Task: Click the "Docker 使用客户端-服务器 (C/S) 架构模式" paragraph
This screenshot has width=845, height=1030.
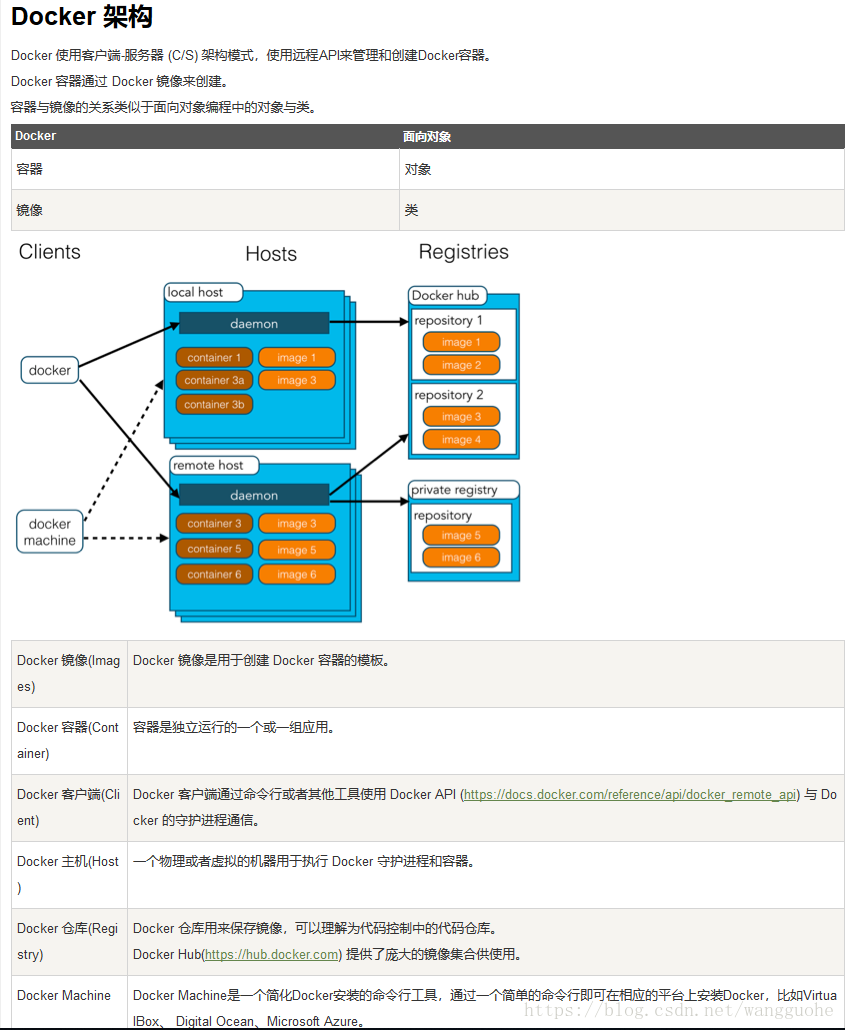Action: tap(252, 55)
